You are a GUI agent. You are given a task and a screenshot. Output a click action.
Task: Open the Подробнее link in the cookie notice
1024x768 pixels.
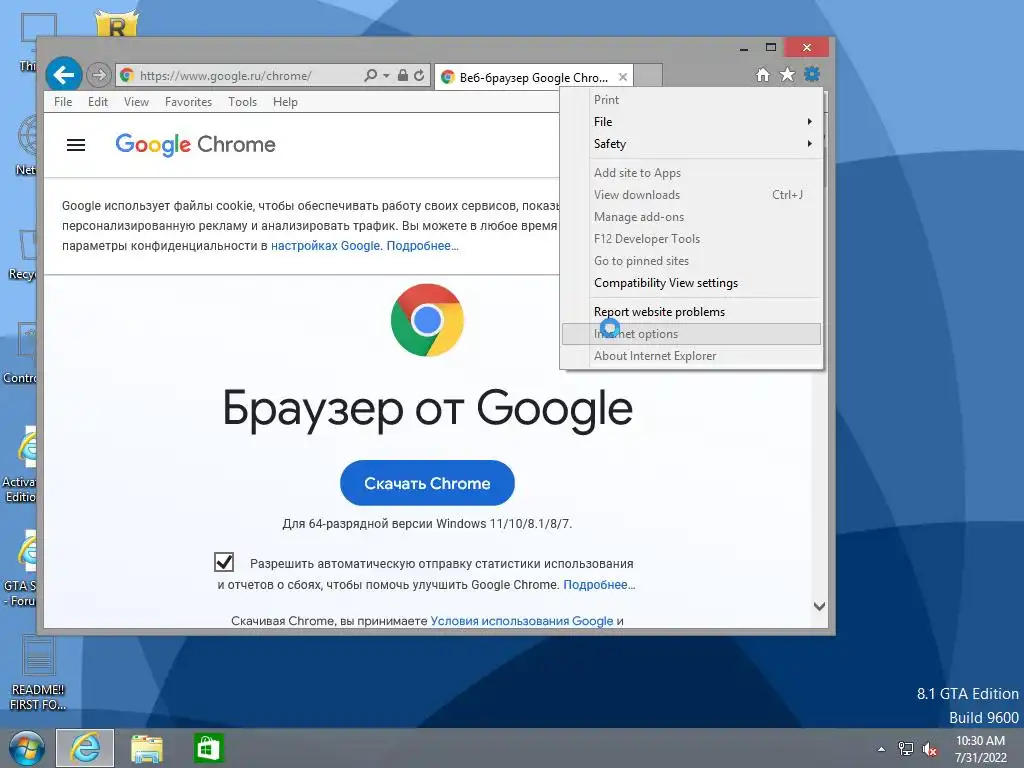(423, 246)
